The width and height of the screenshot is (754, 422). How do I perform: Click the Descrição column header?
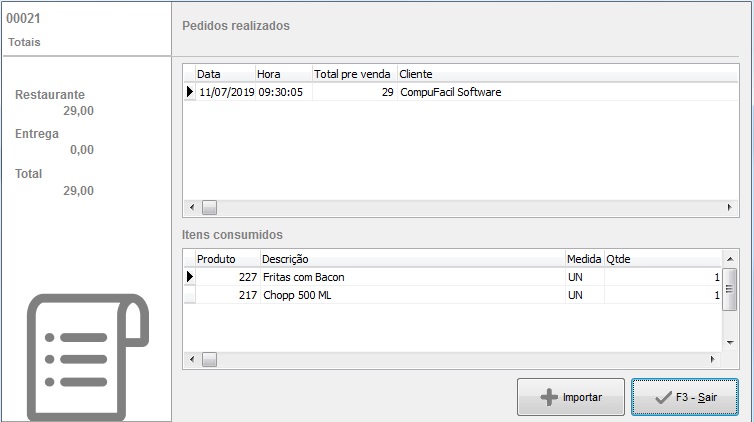pyautogui.click(x=410, y=259)
